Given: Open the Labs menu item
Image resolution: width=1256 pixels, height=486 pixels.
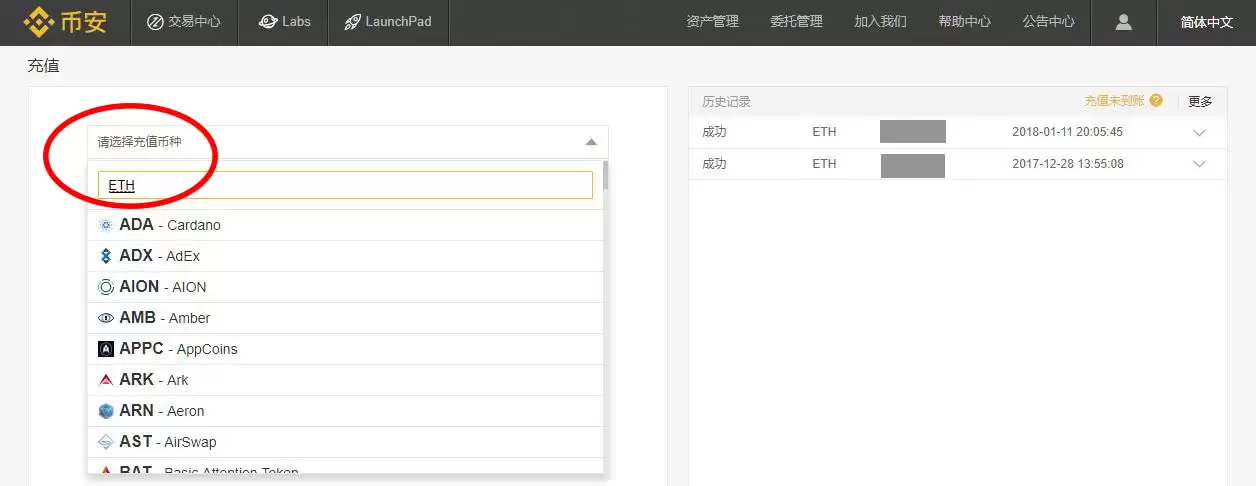Looking at the screenshot, I should point(284,21).
